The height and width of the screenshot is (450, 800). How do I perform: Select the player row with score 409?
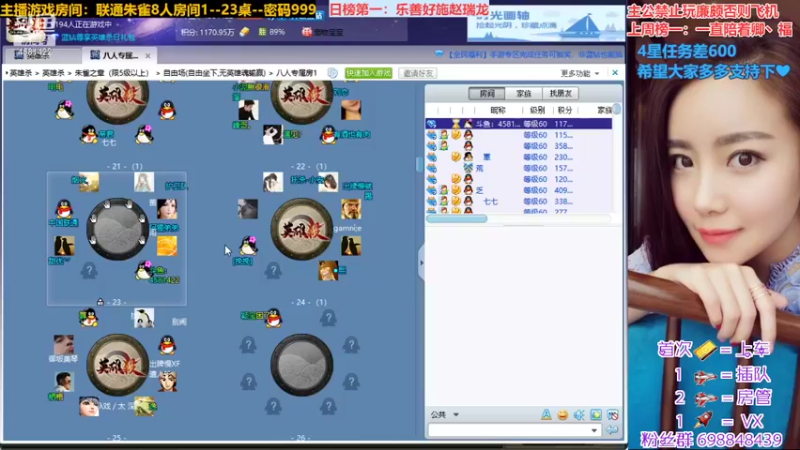(x=518, y=190)
